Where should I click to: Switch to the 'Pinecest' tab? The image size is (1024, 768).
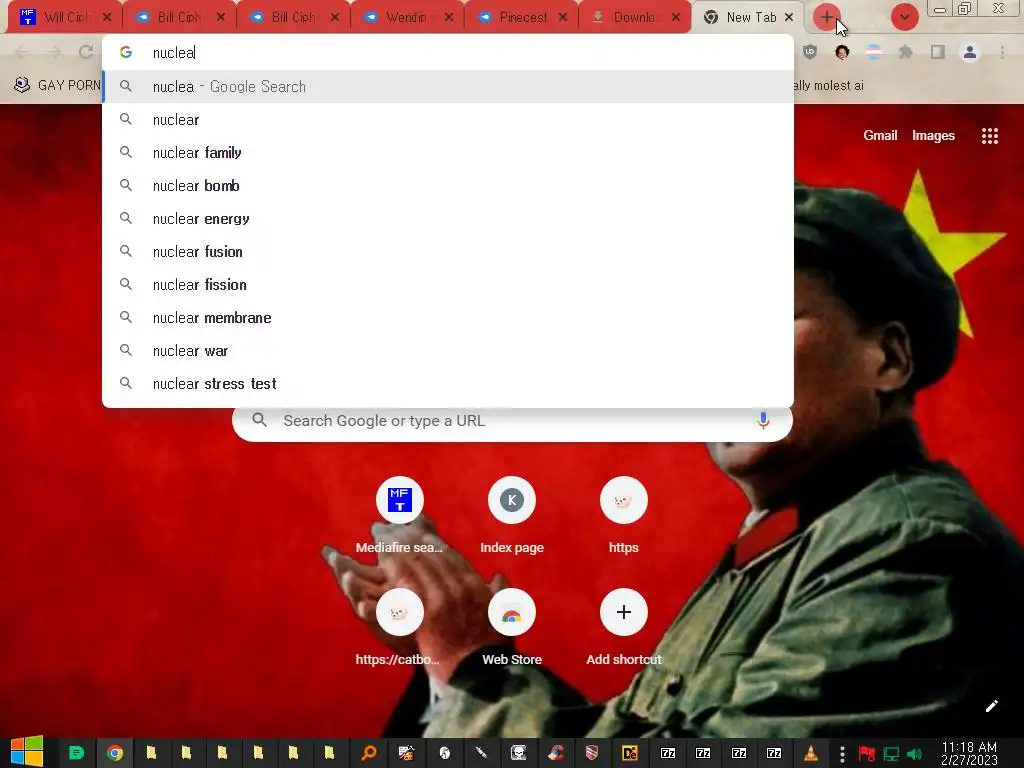click(x=522, y=17)
